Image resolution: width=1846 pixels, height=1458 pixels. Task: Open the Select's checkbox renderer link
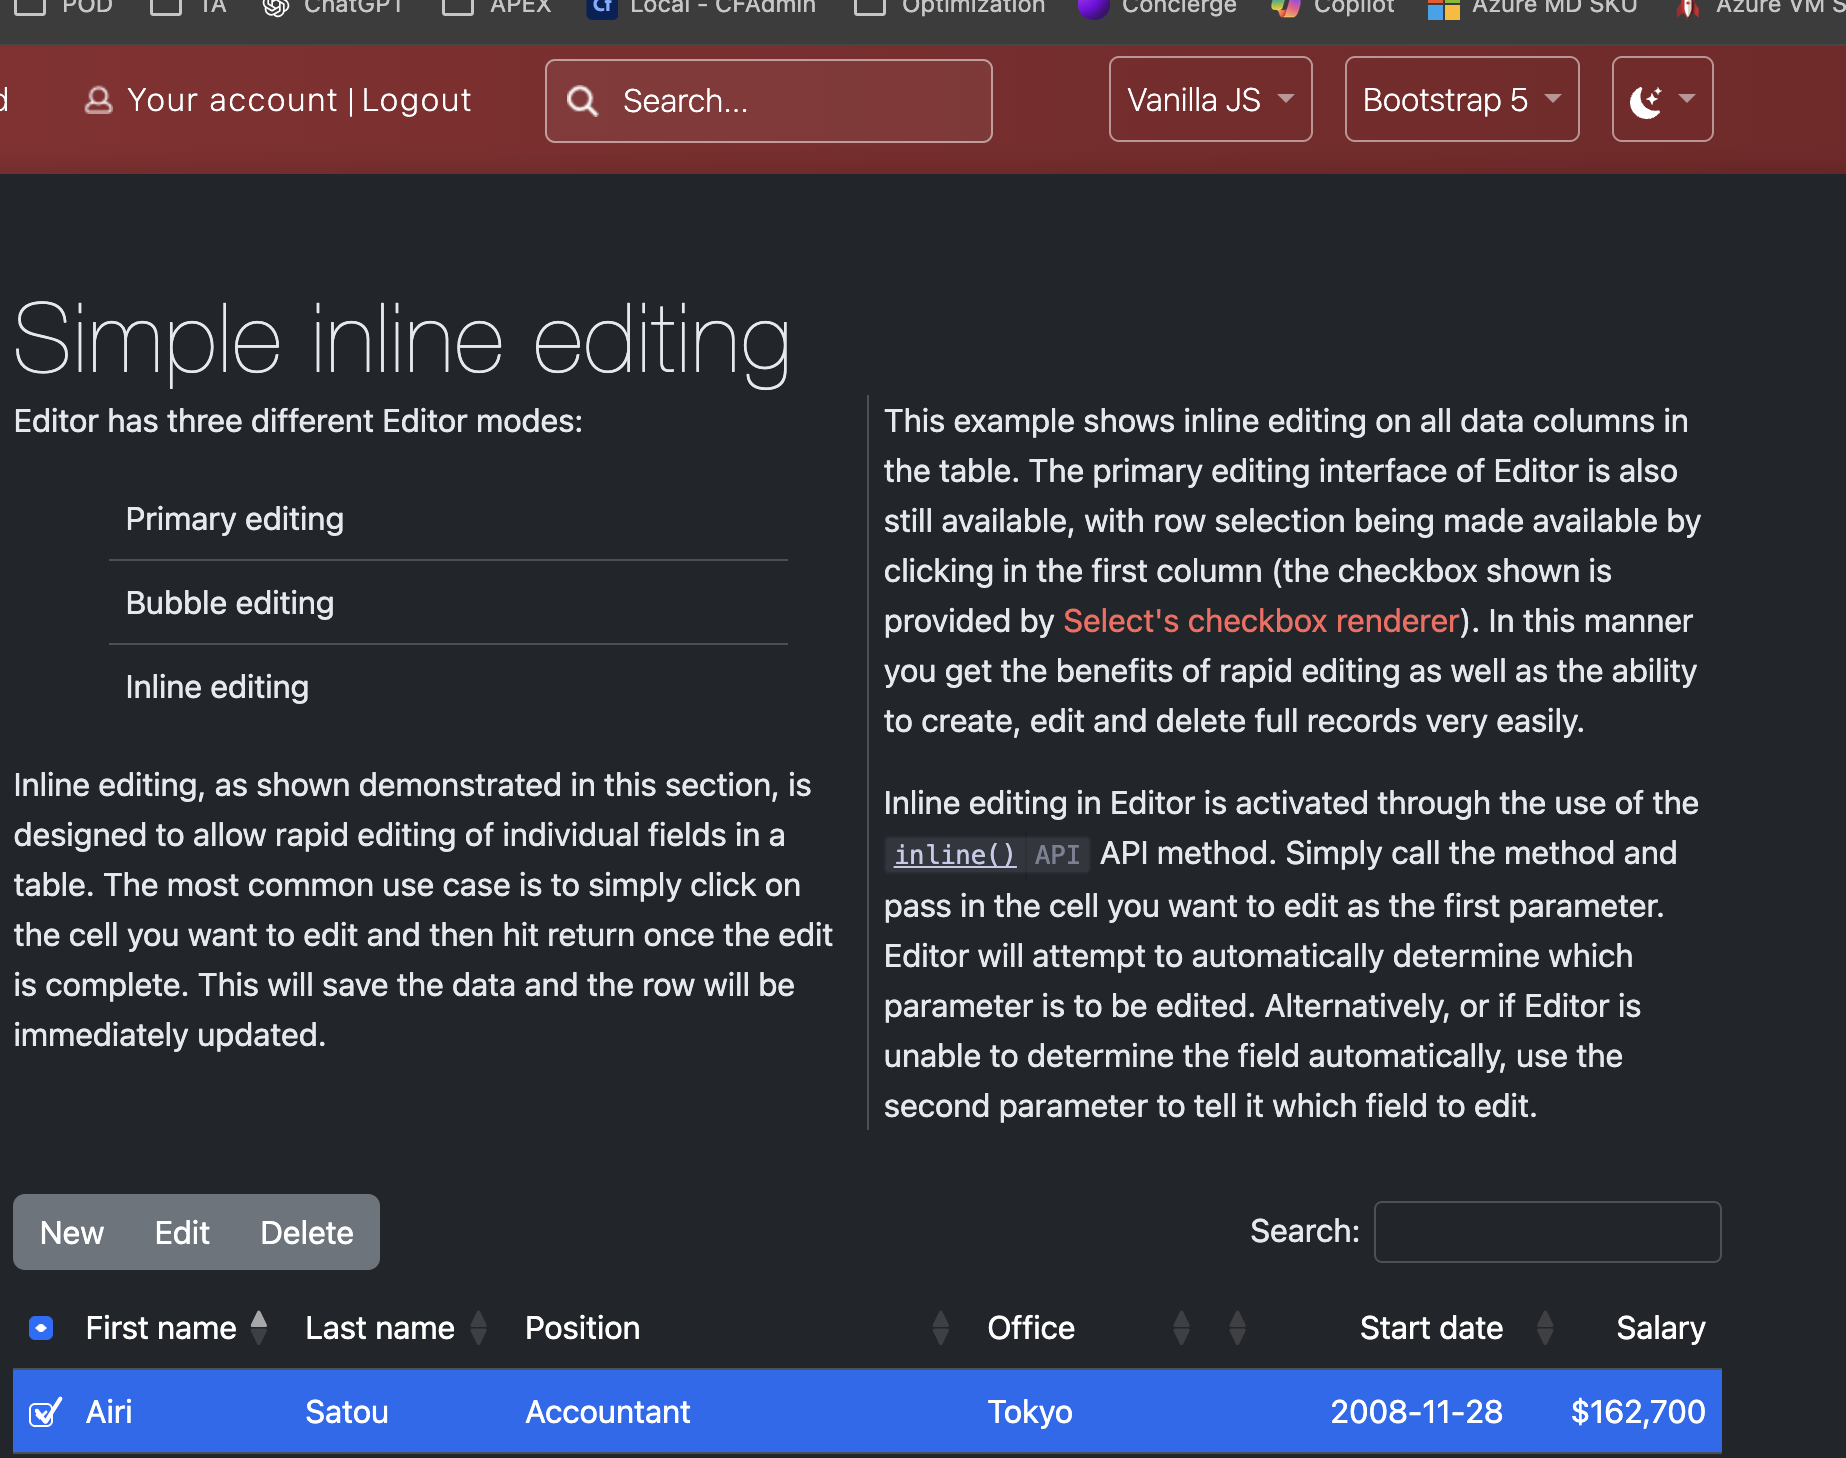pyautogui.click(x=1261, y=621)
